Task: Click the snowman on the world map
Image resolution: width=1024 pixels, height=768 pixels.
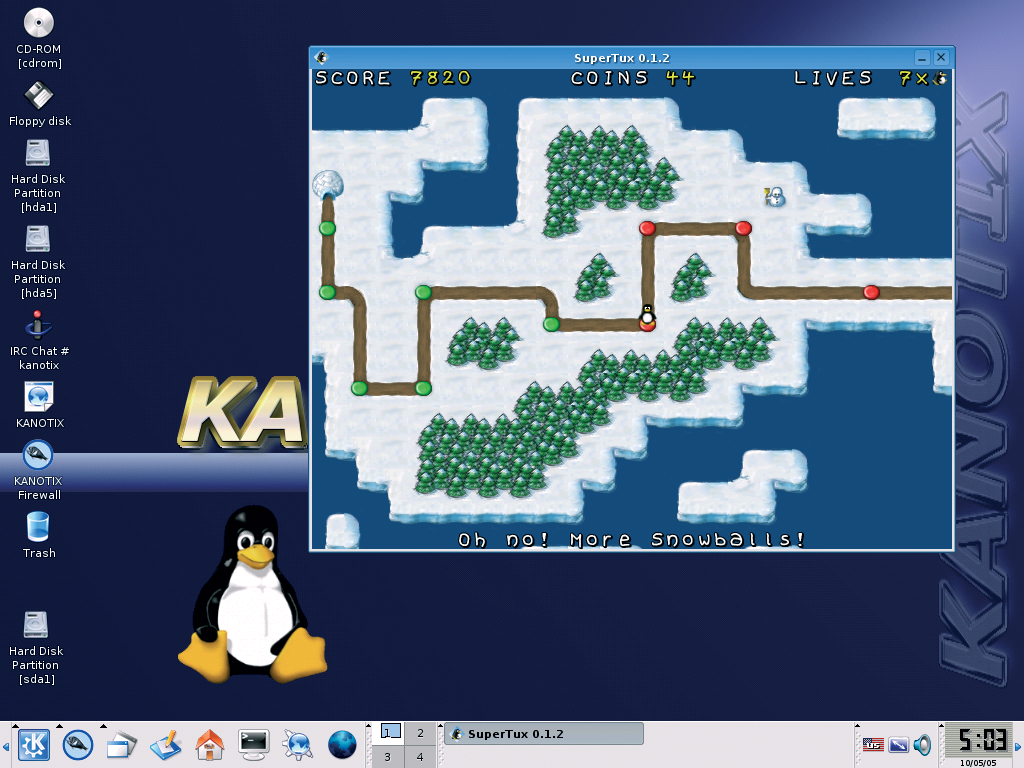Action: click(775, 196)
